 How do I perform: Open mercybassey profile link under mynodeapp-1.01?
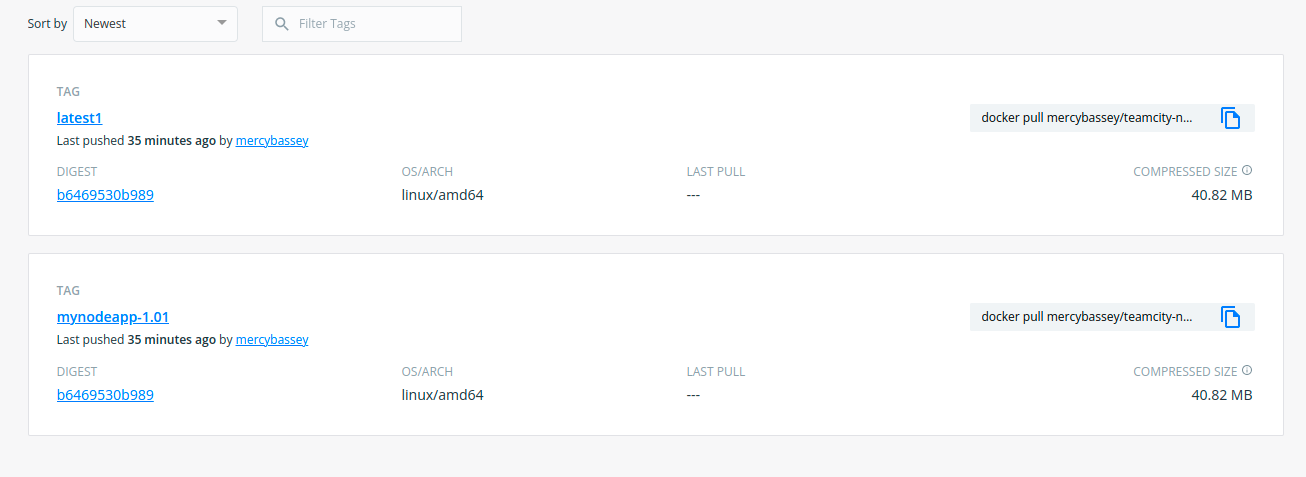pyautogui.click(x=272, y=340)
